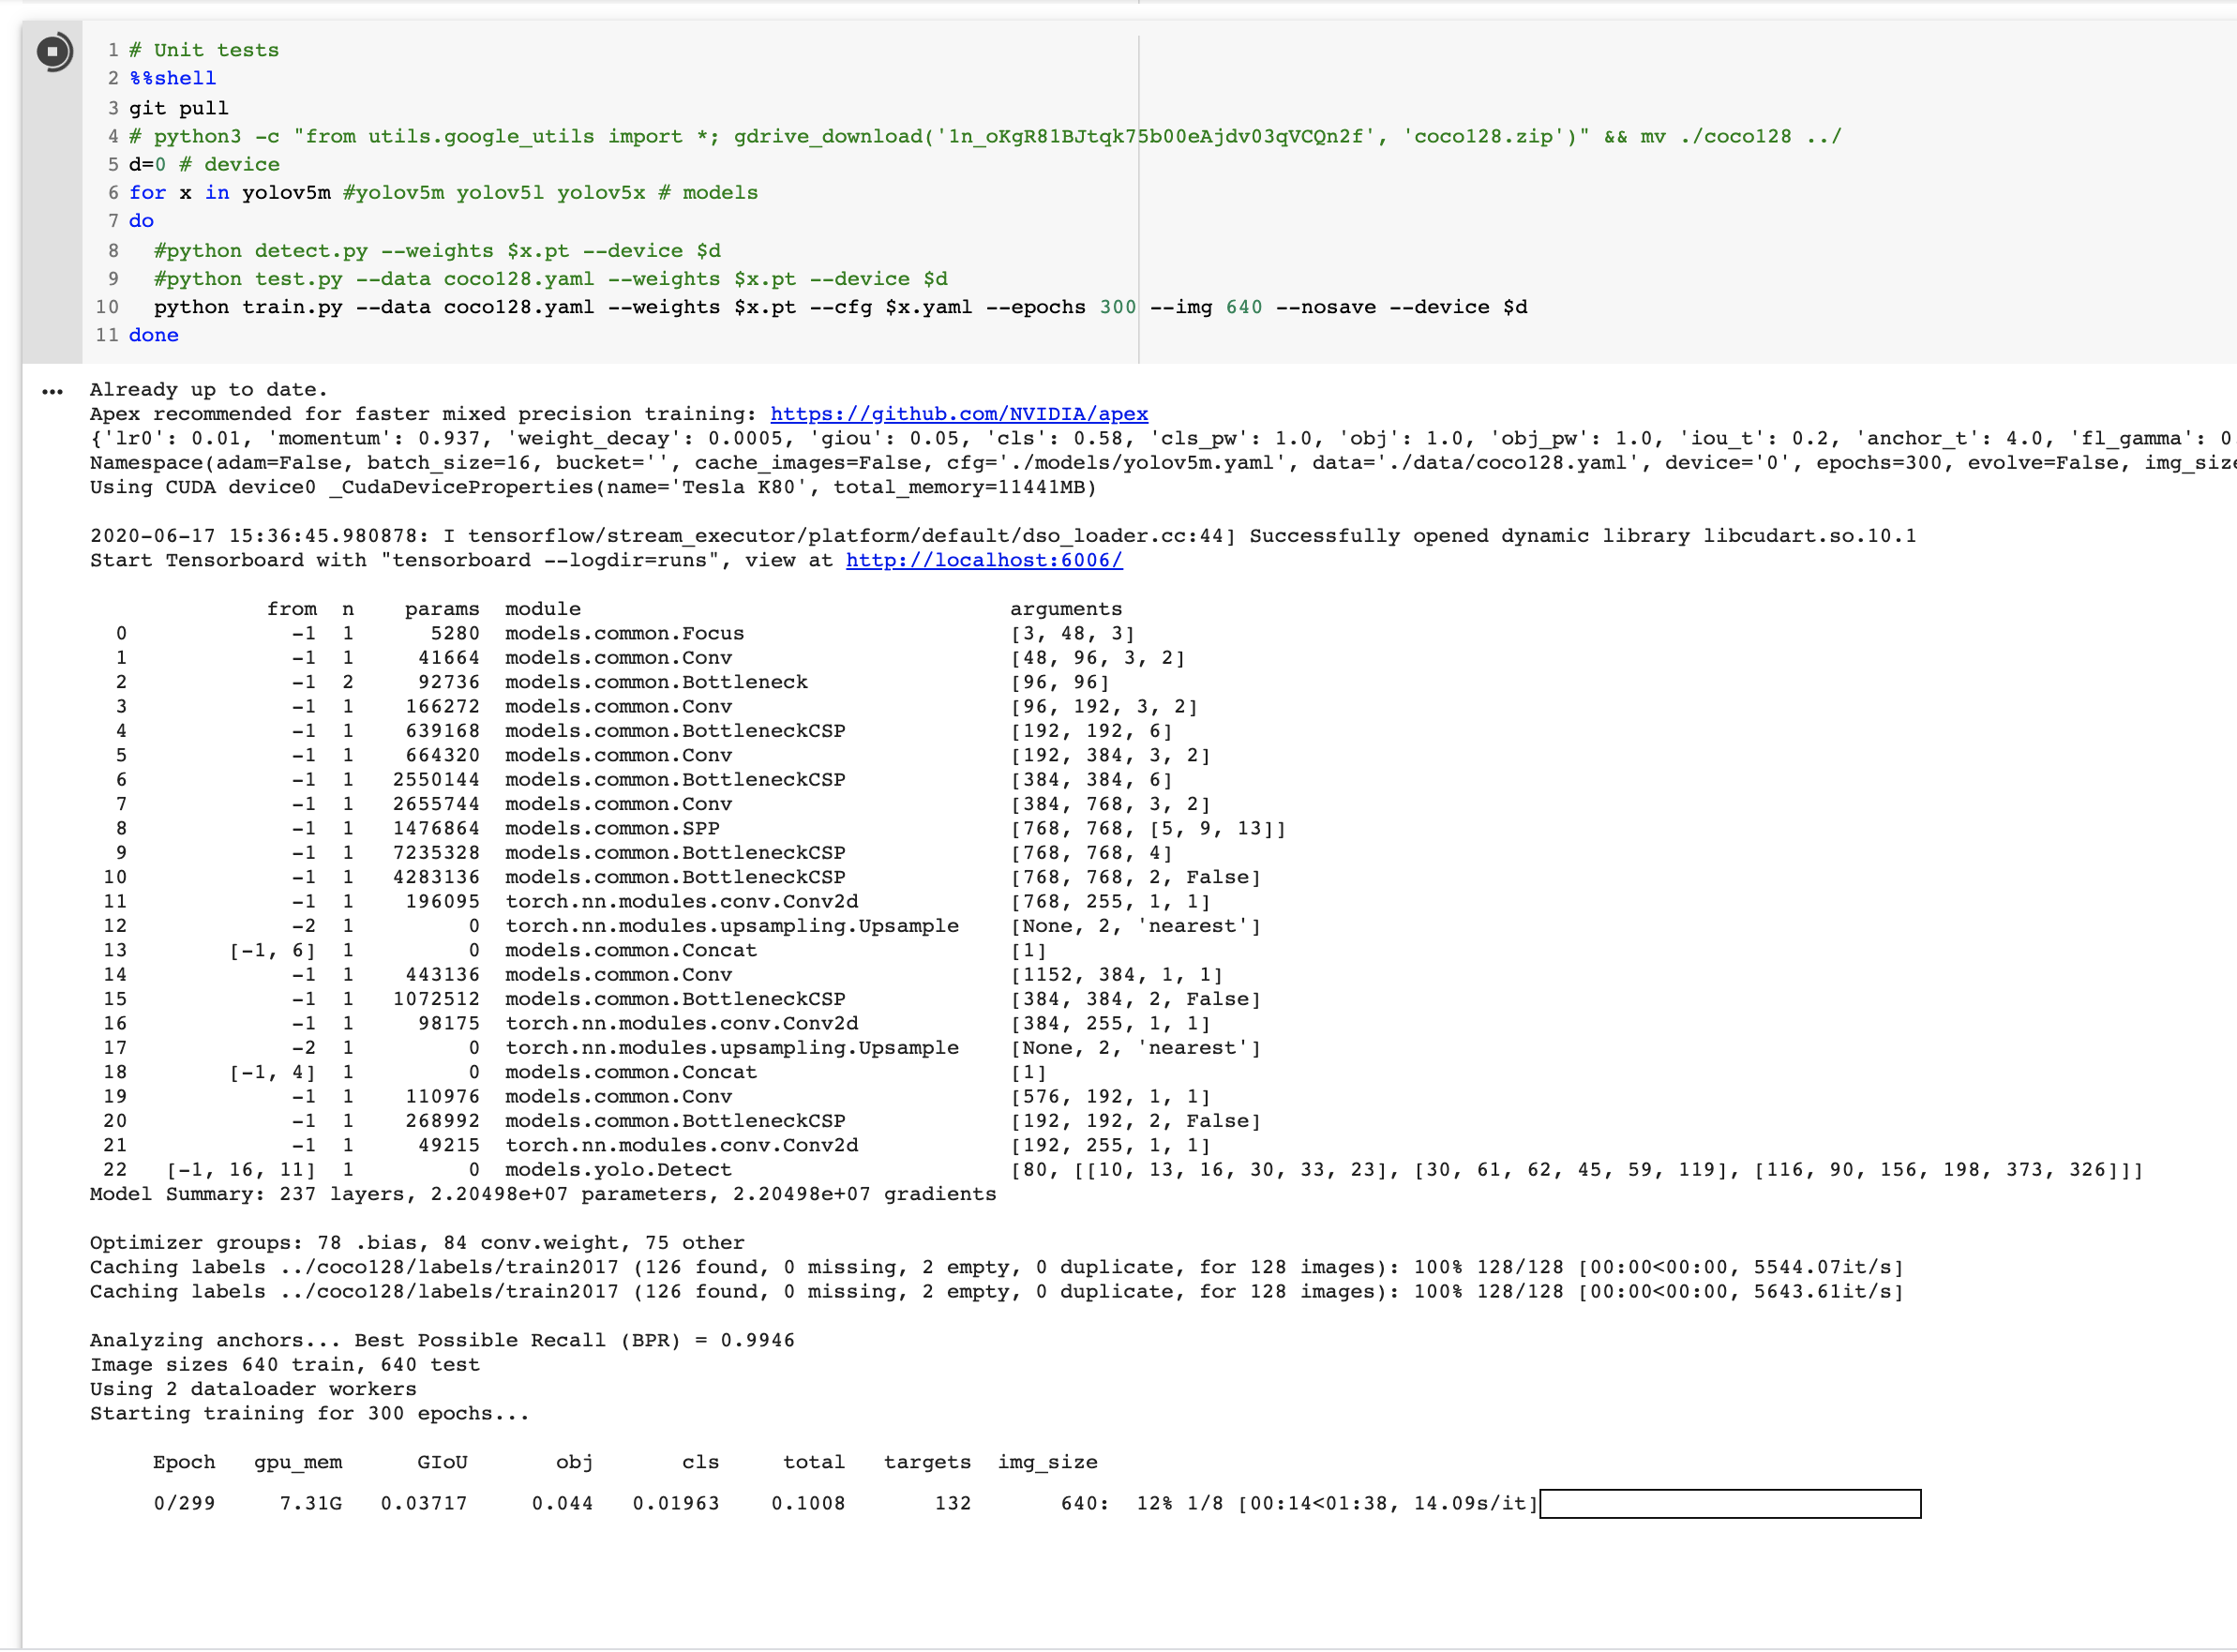Select the models.yolo.Detect row in layer table
Screen dimensions: 2237x1652
(x=620, y=1169)
